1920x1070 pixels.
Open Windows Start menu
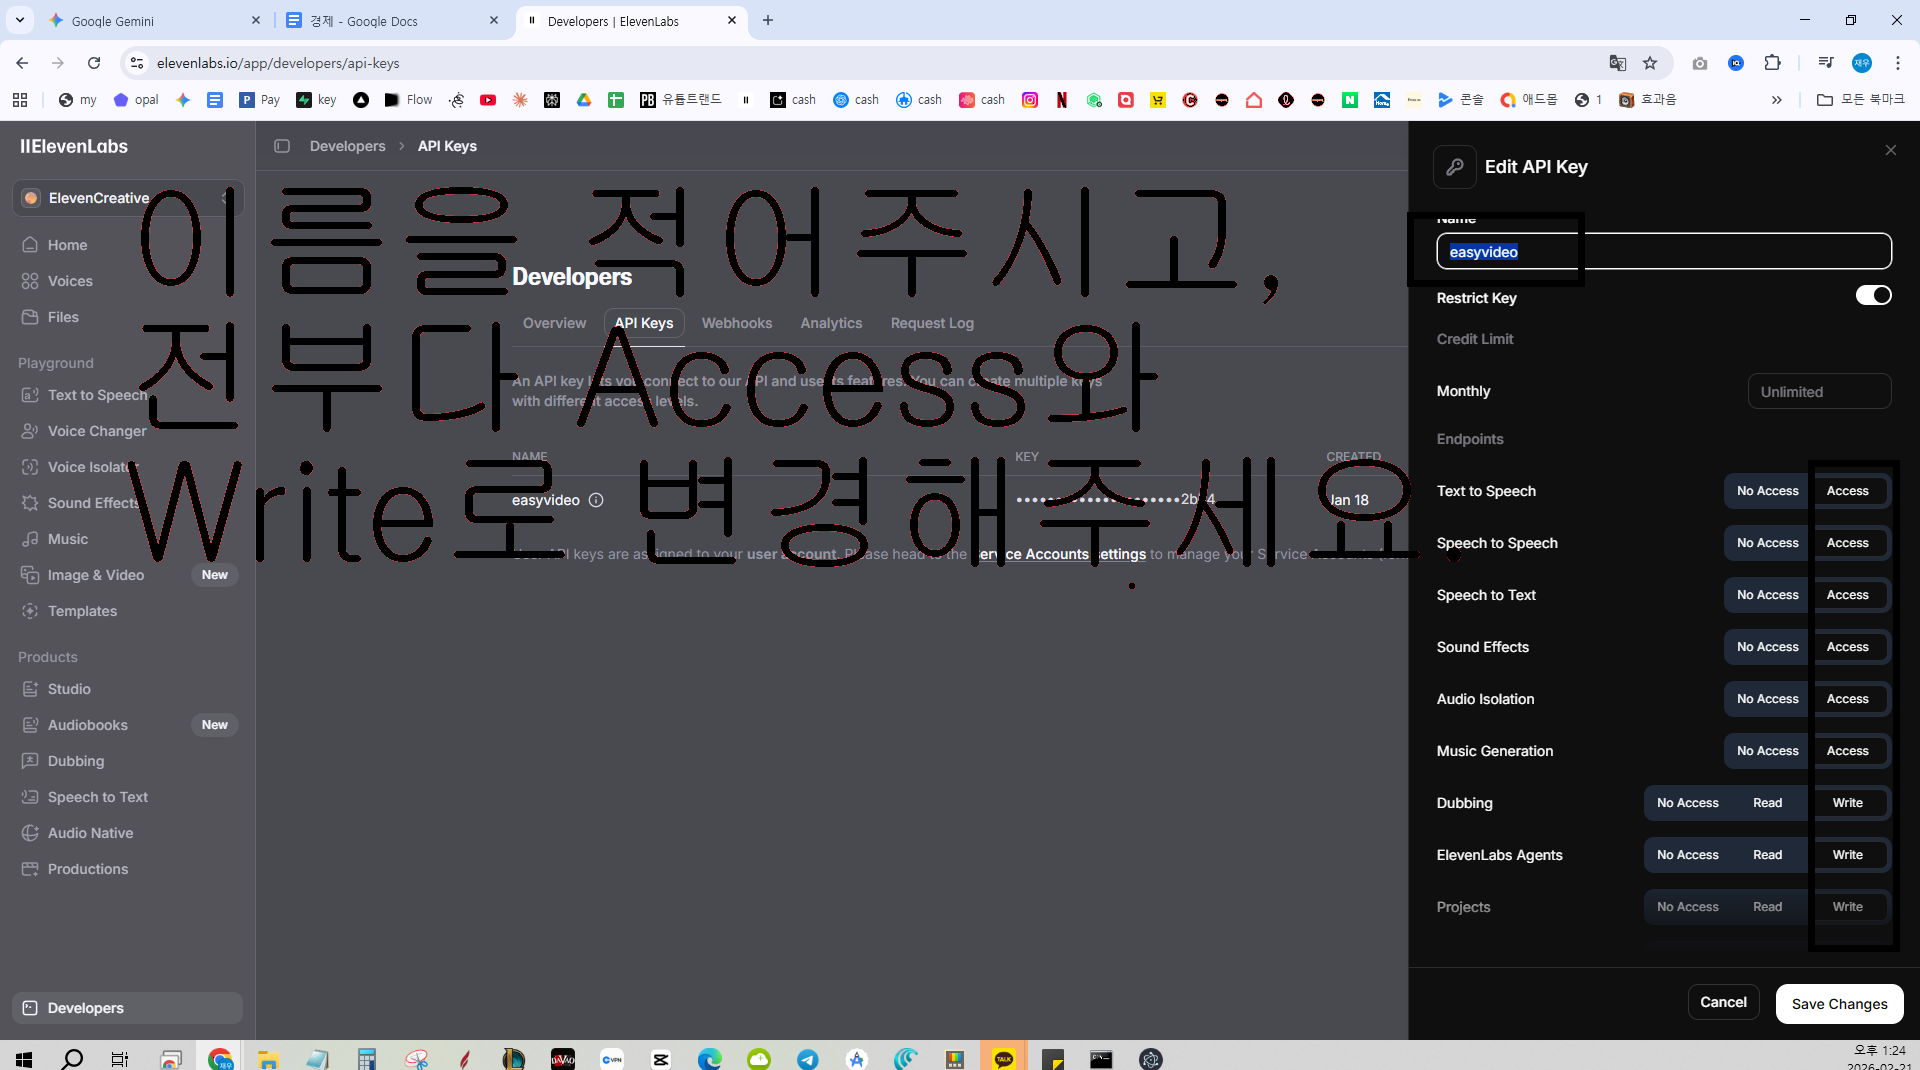[24, 1059]
